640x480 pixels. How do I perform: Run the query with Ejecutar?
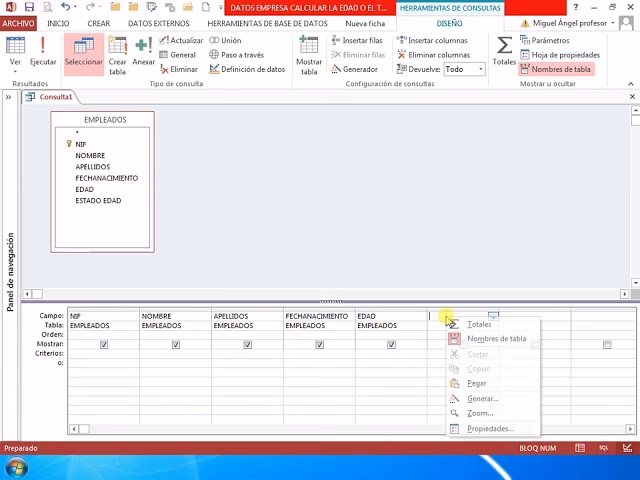point(43,52)
